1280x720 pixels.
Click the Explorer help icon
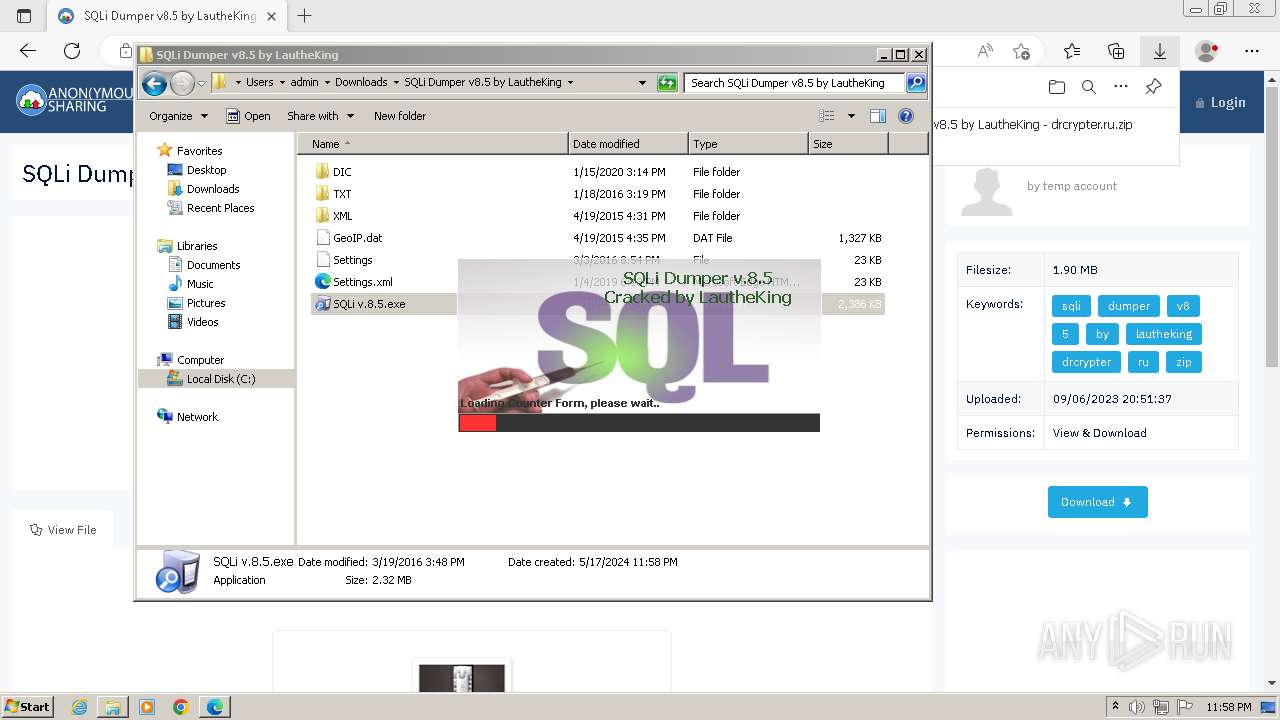(906, 116)
